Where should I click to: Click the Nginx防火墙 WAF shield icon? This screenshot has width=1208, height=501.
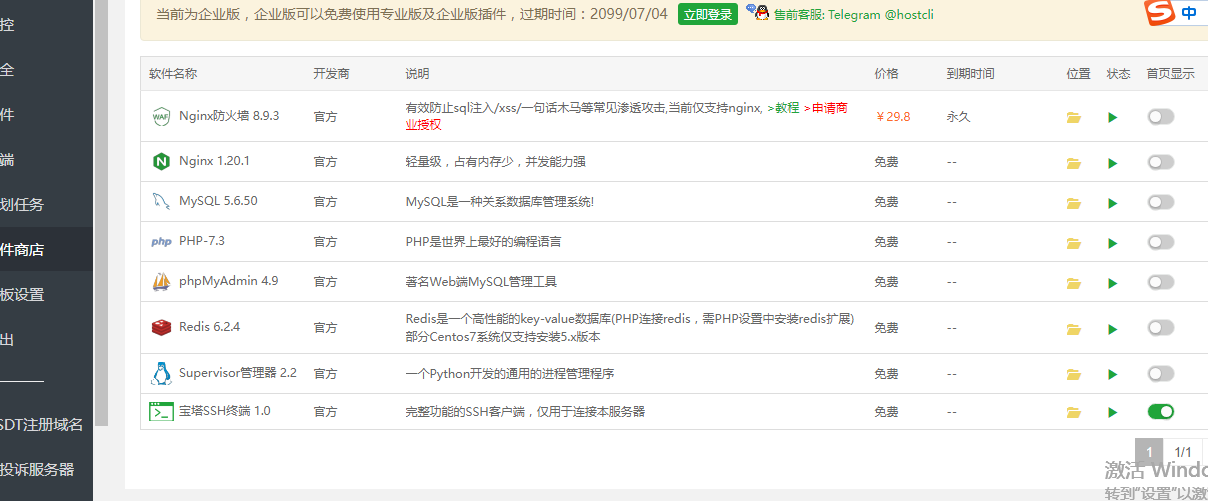(161, 116)
